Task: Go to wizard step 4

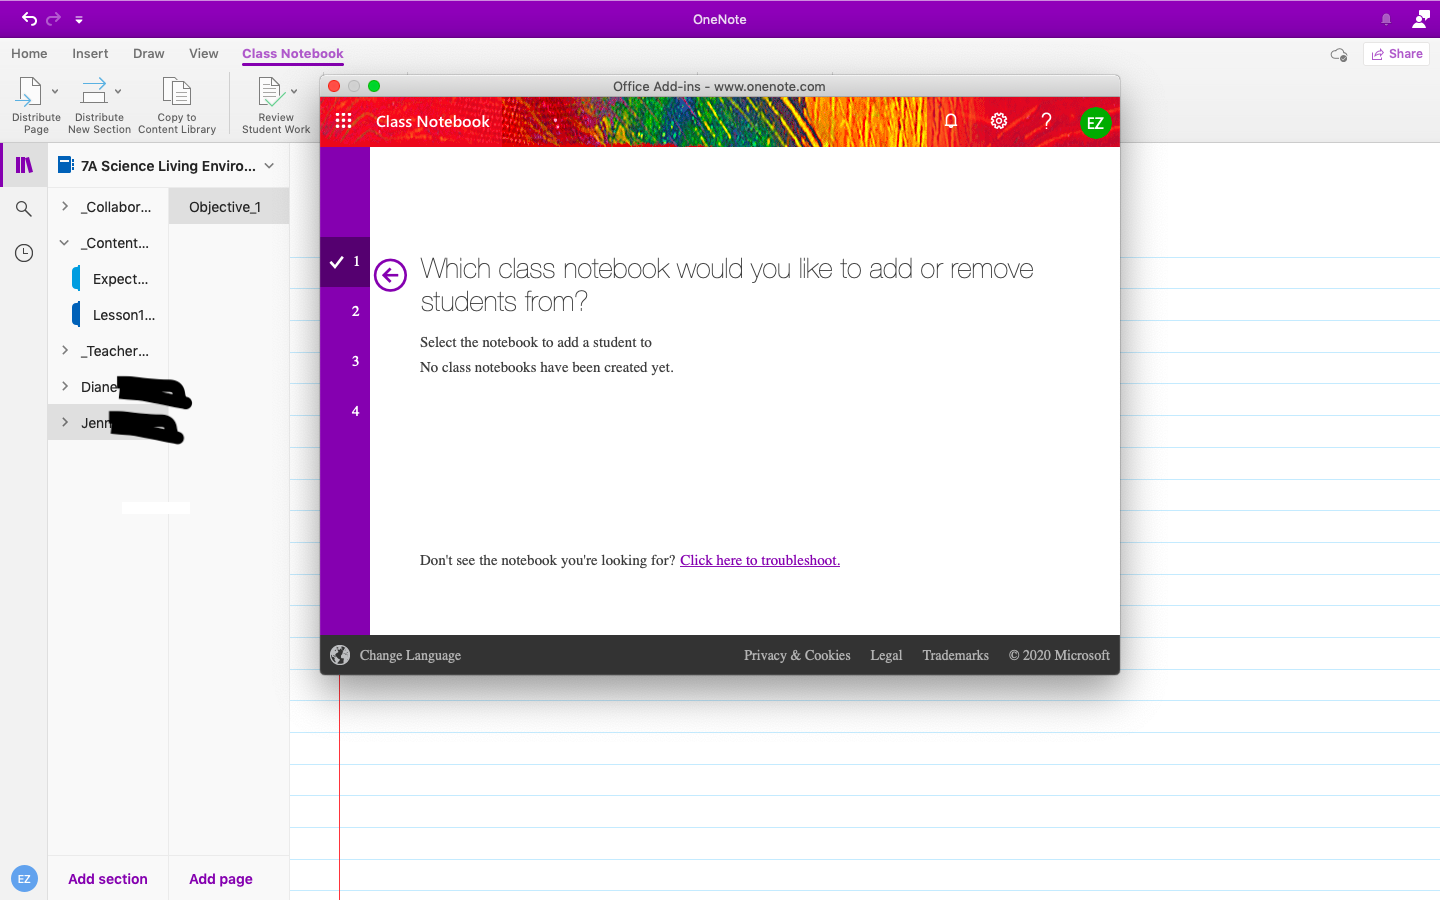Action: pos(345,412)
